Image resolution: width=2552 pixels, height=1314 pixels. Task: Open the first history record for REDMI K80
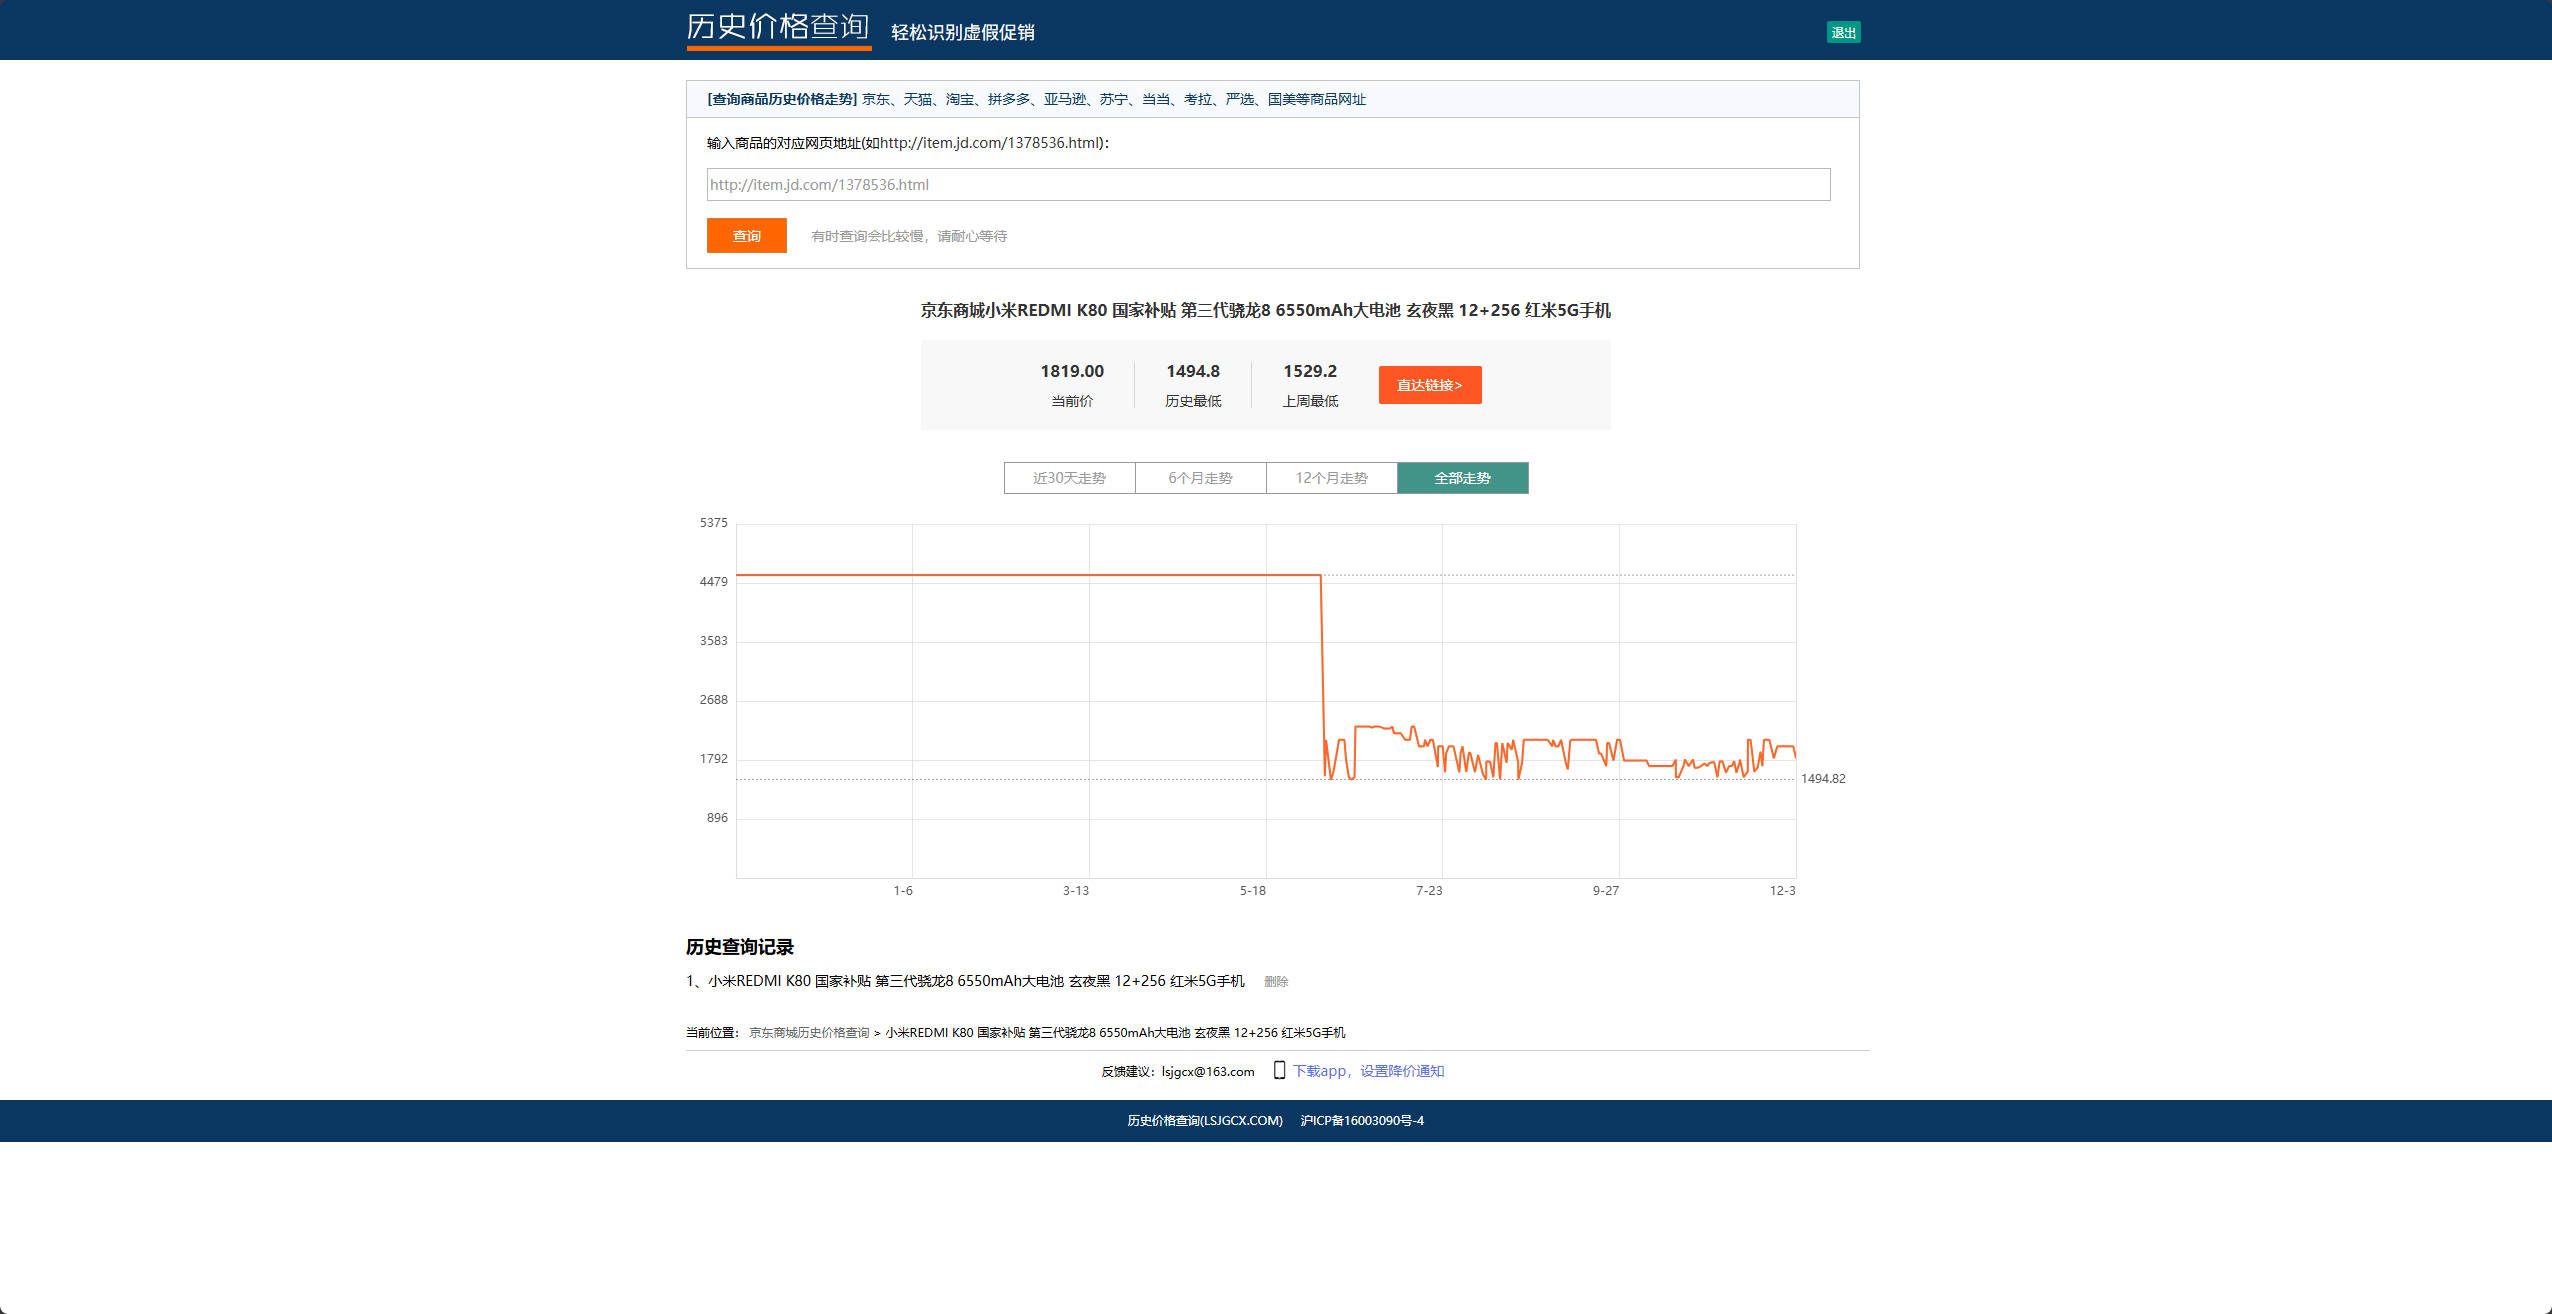coord(976,981)
